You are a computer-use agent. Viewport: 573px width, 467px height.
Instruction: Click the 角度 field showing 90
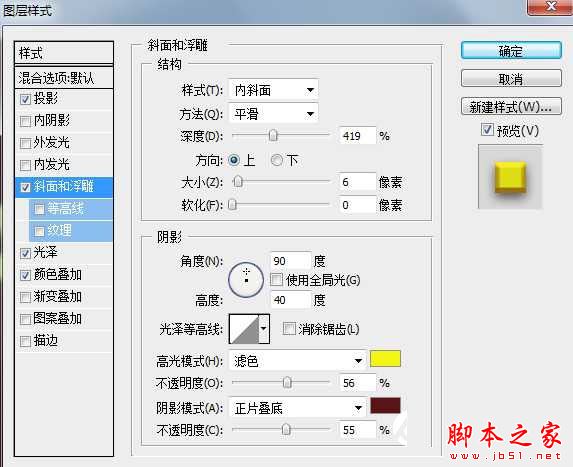tap(290, 261)
